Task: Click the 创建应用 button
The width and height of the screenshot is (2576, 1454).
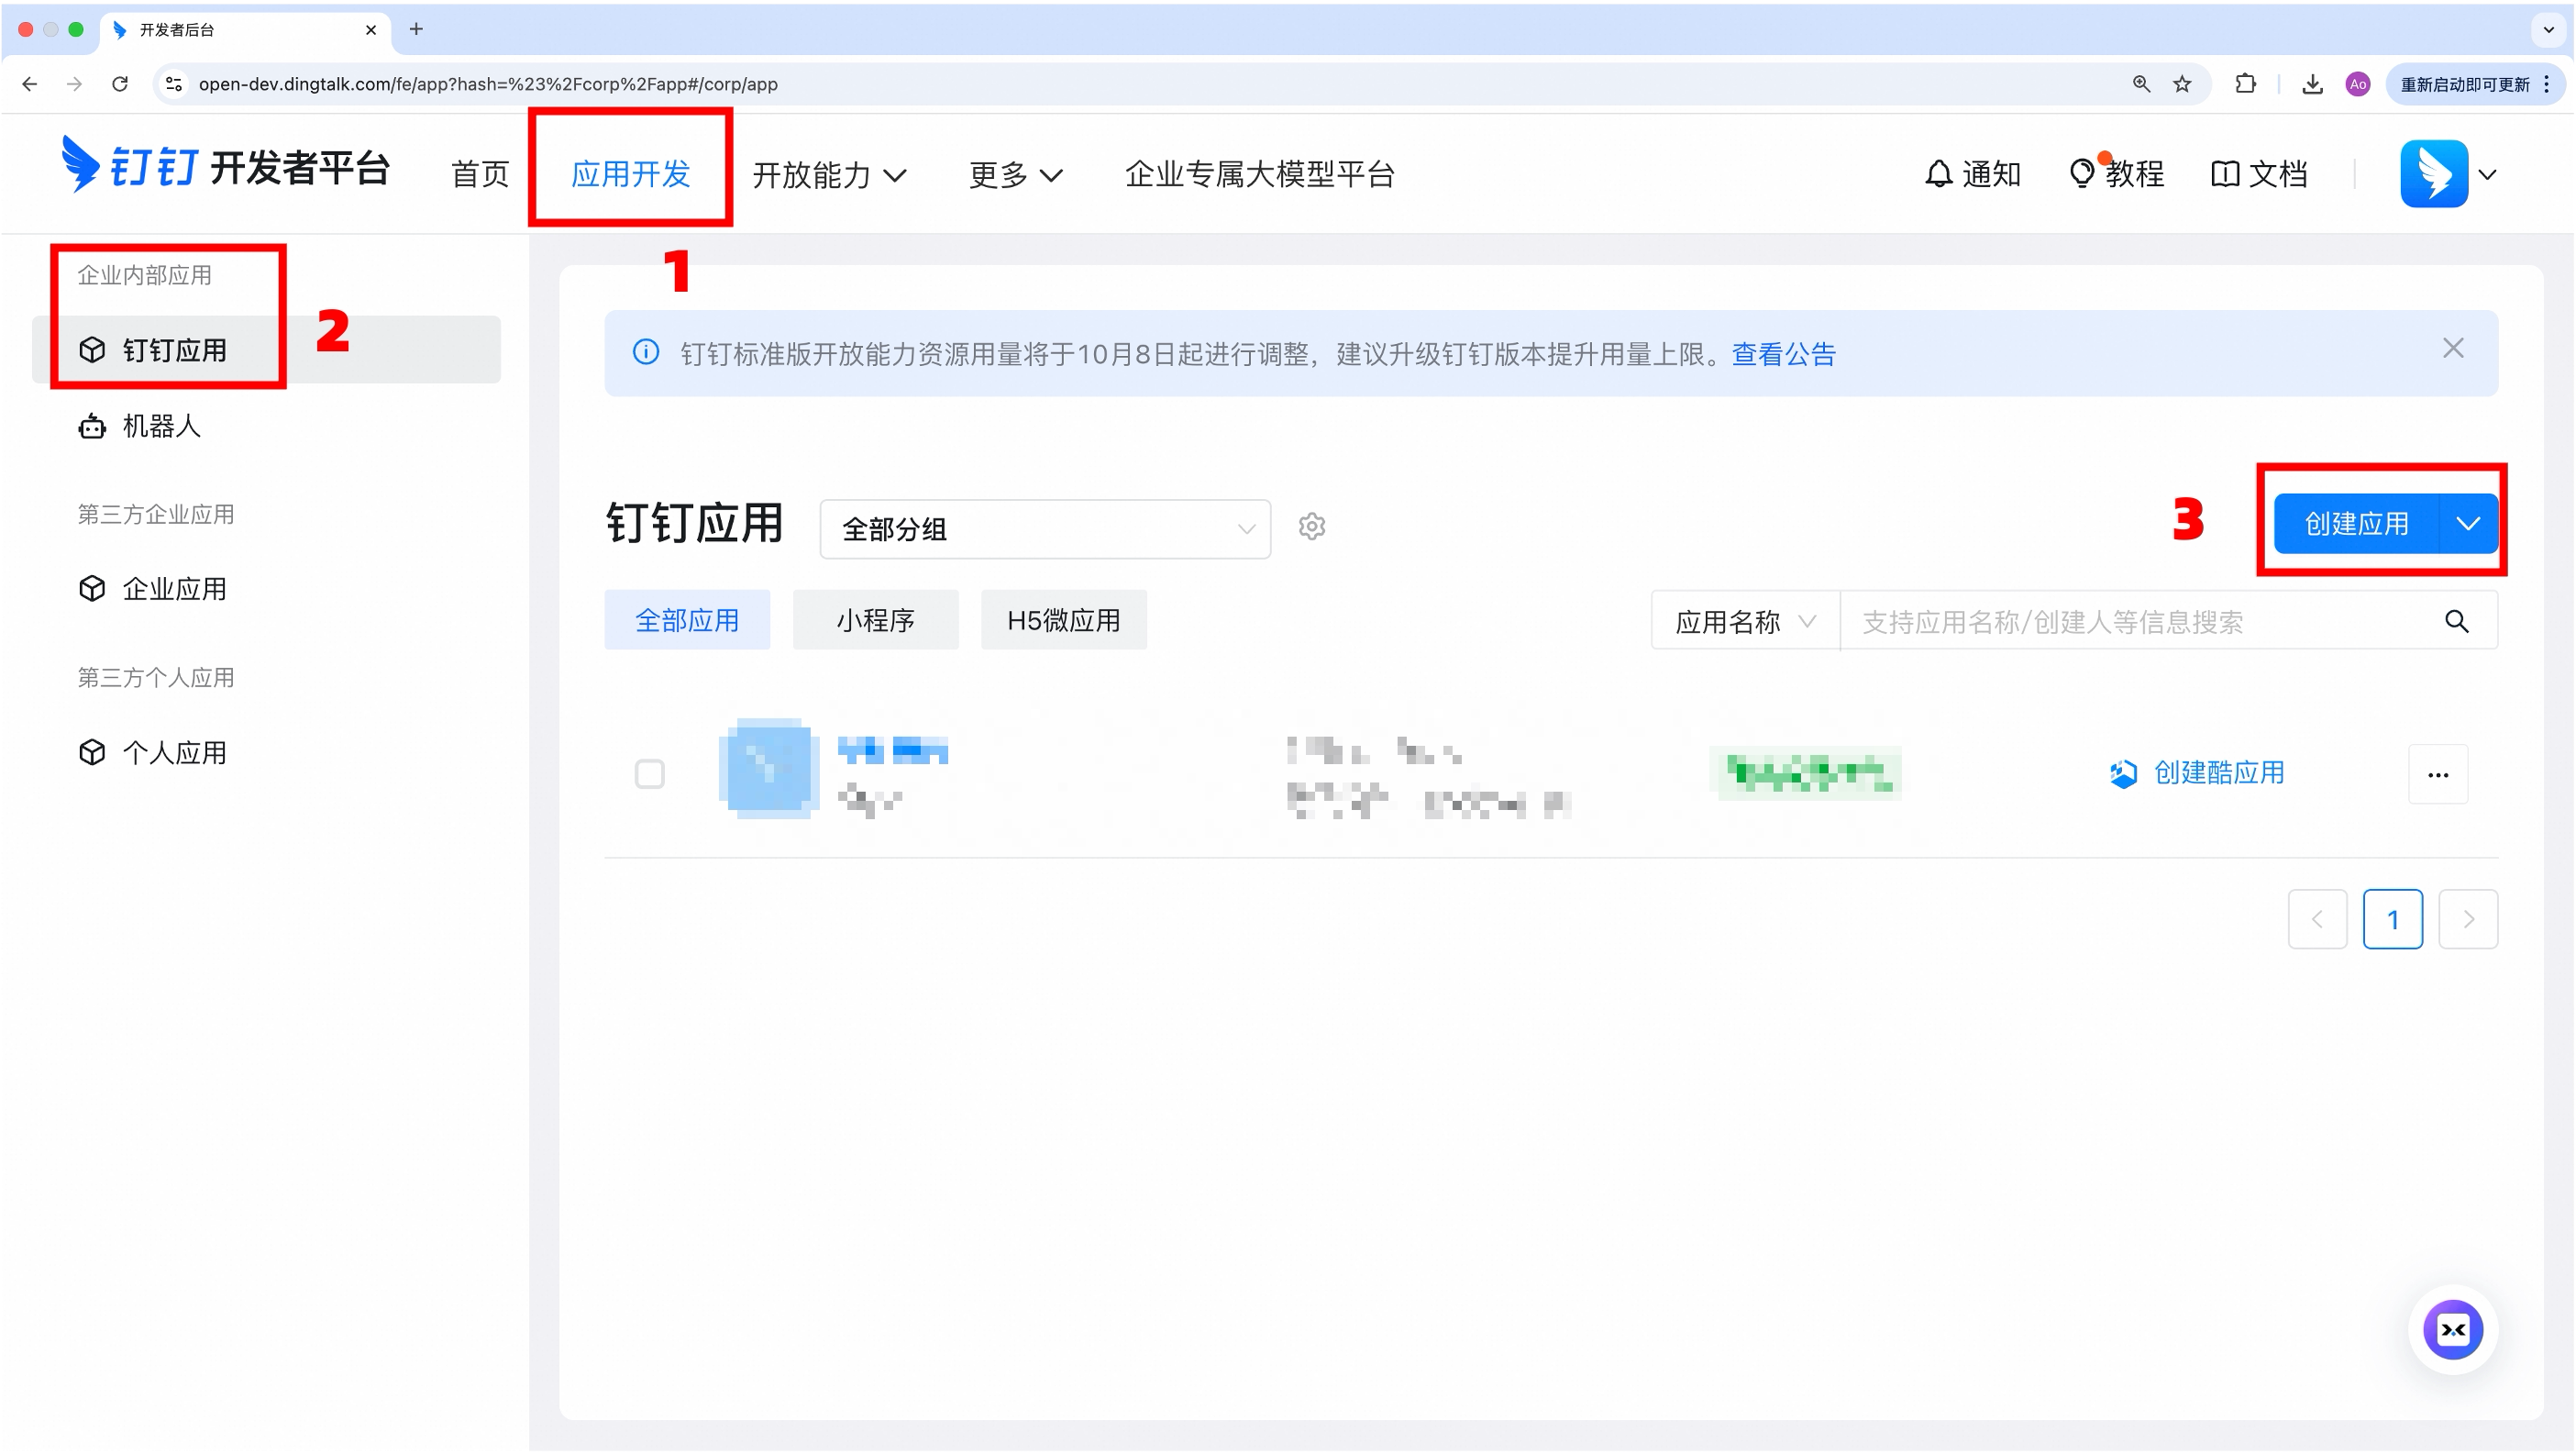Action: click(2356, 523)
